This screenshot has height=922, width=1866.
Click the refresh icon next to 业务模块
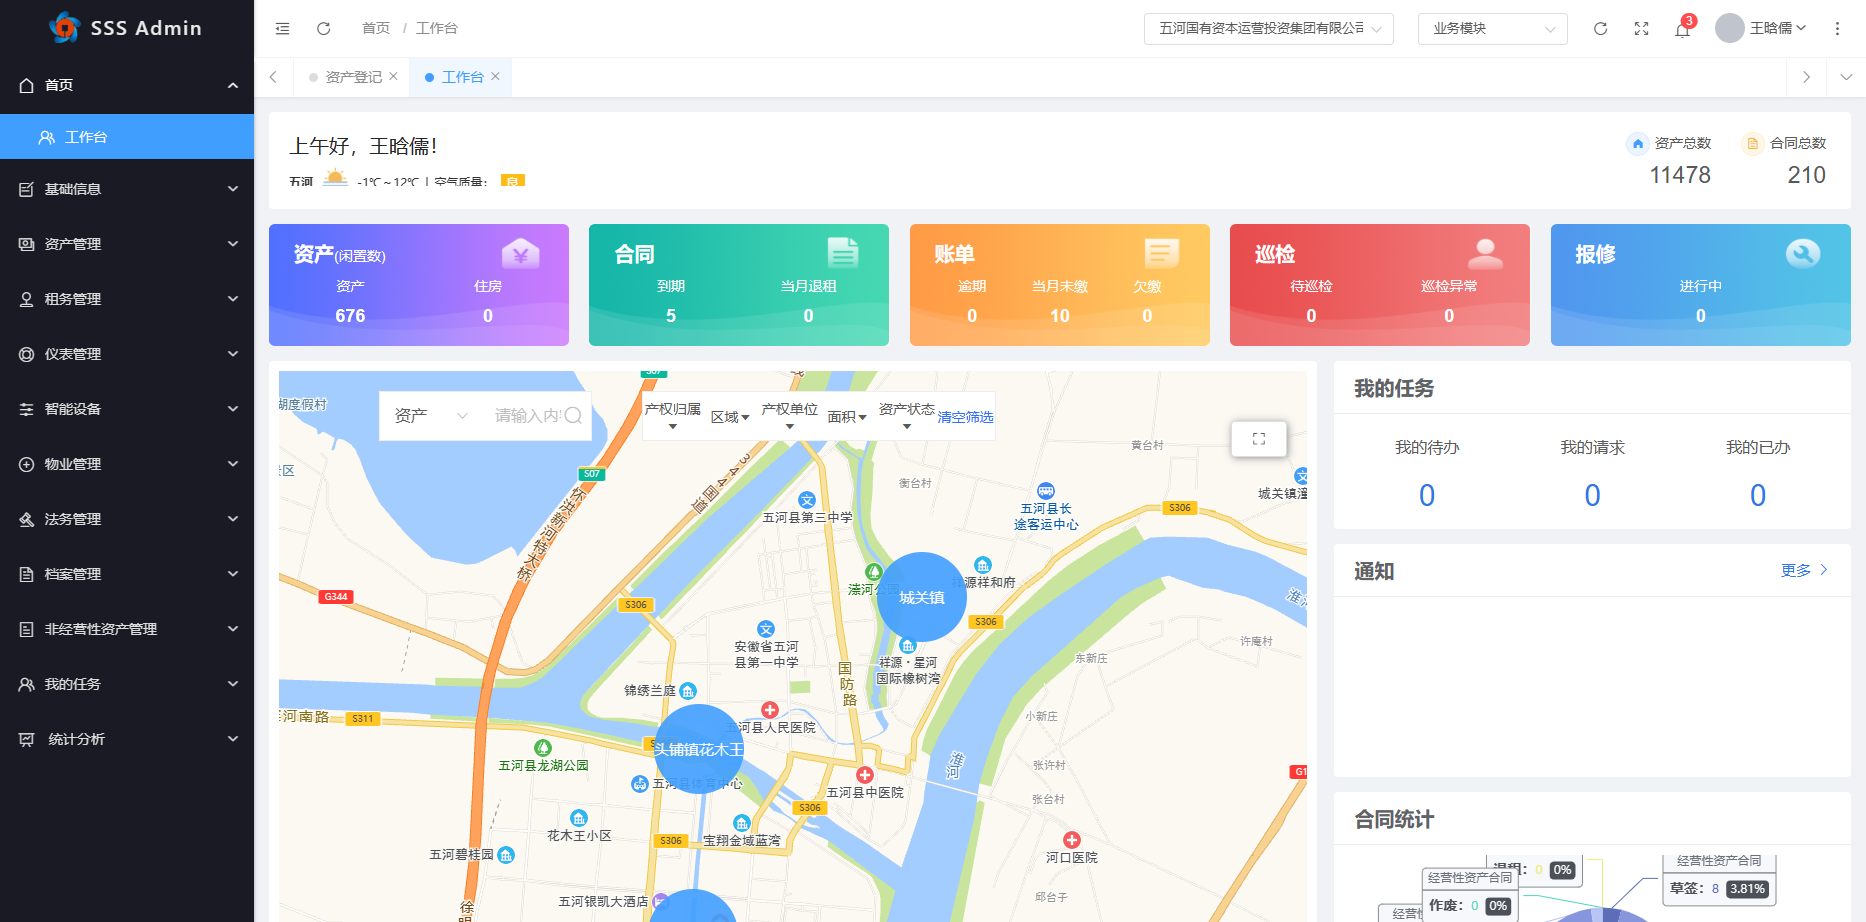point(1600,29)
